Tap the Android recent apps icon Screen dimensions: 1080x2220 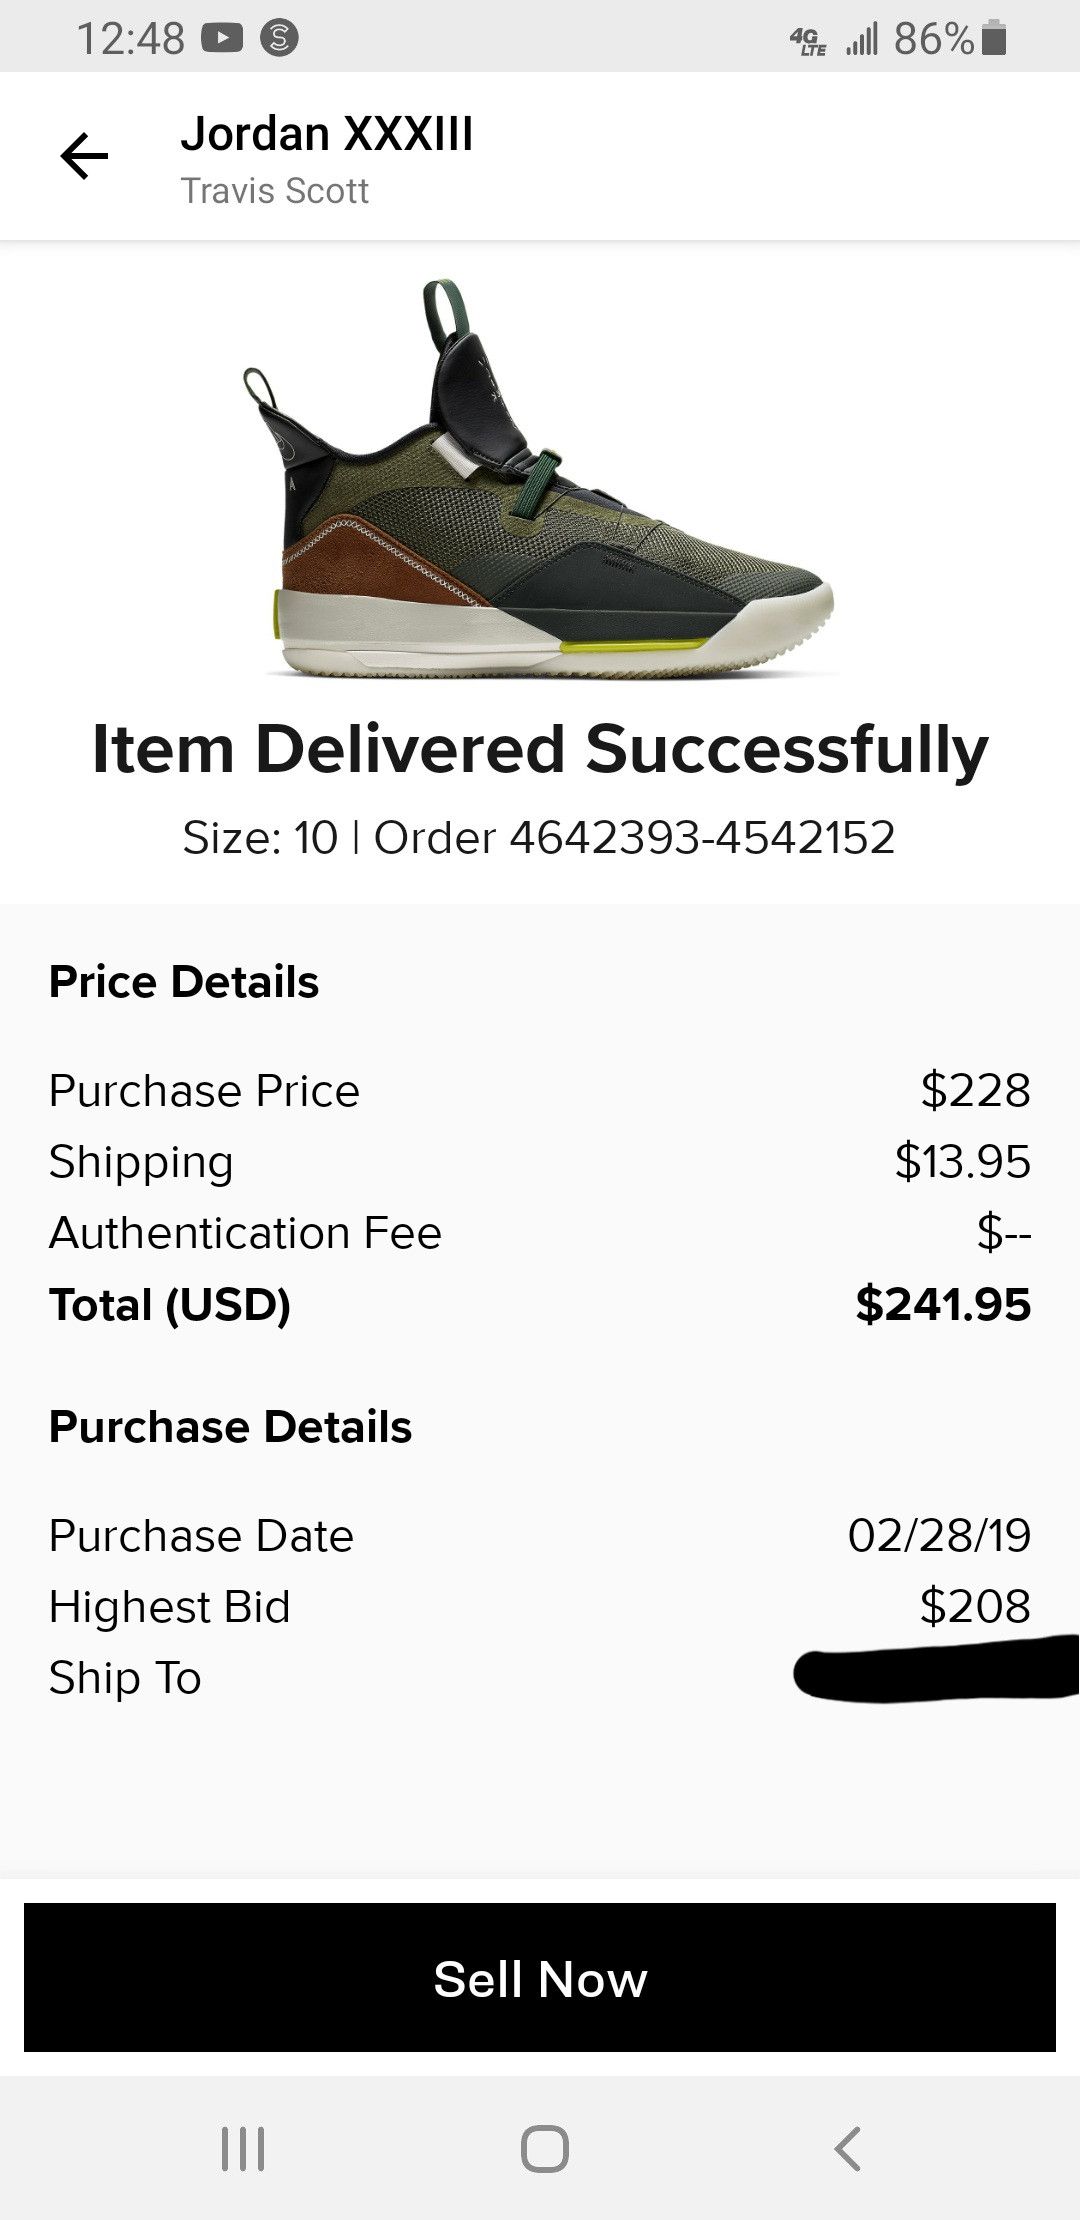point(243,2148)
